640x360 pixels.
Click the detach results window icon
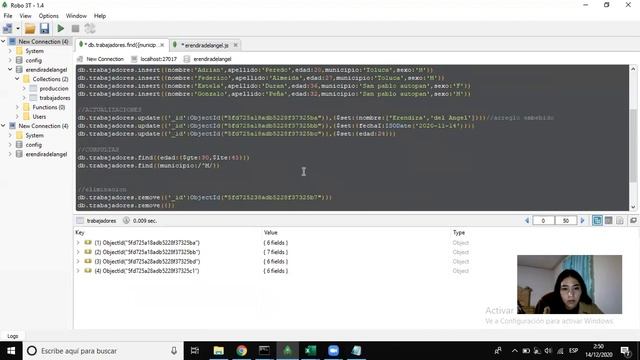[x=633, y=220]
